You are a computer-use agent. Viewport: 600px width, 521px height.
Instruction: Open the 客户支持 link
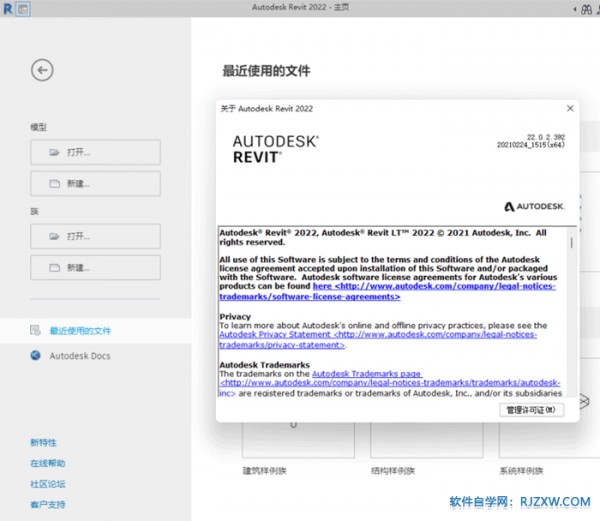pos(48,505)
